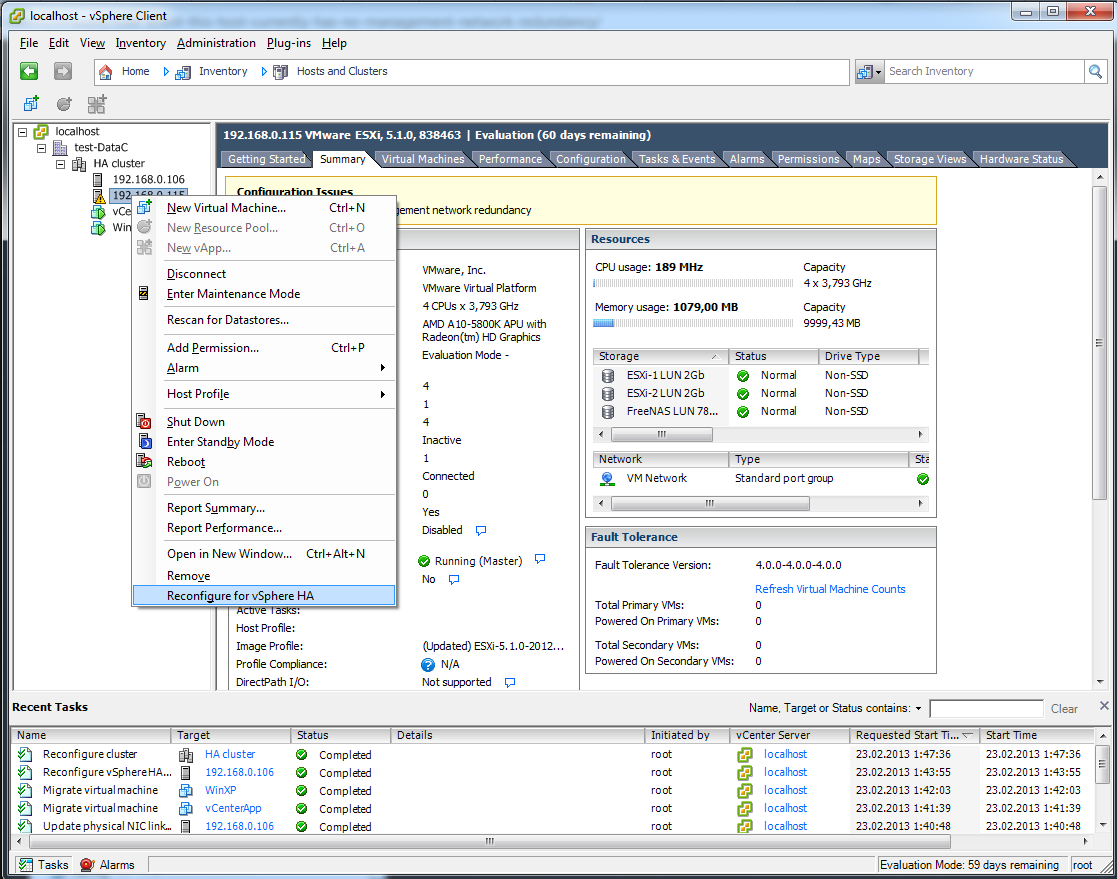This screenshot has height=879, width=1117.
Task: Click the Enter Maintenance Mode icon
Action: click(x=144, y=293)
